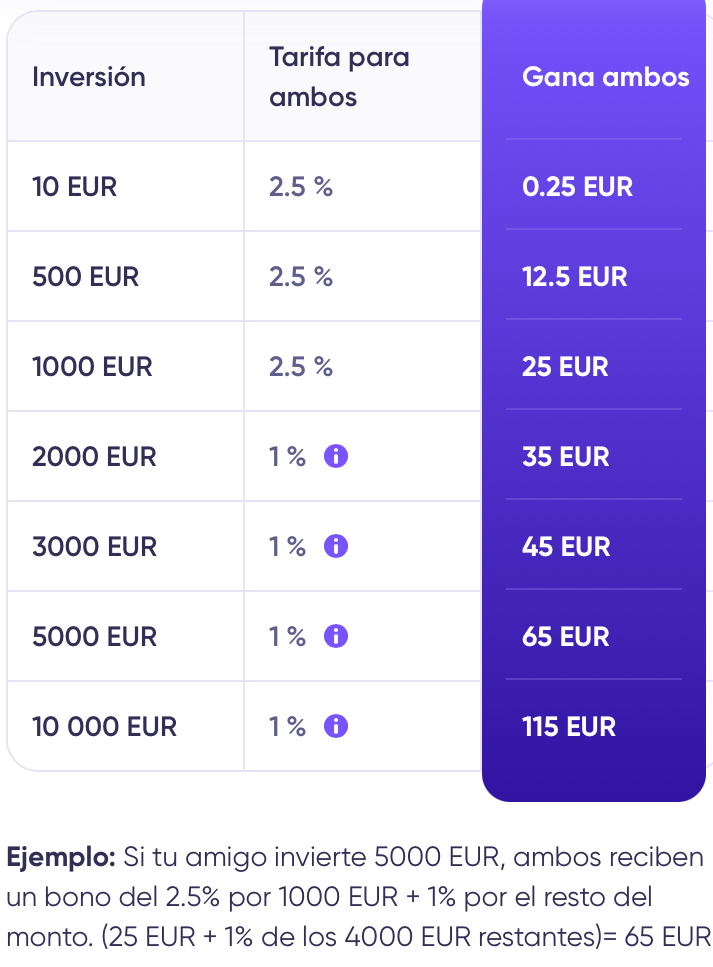Click the 0.25 EUR reward value
The height and width of the screenshot is (967, 713).
[x=577, y=187]
